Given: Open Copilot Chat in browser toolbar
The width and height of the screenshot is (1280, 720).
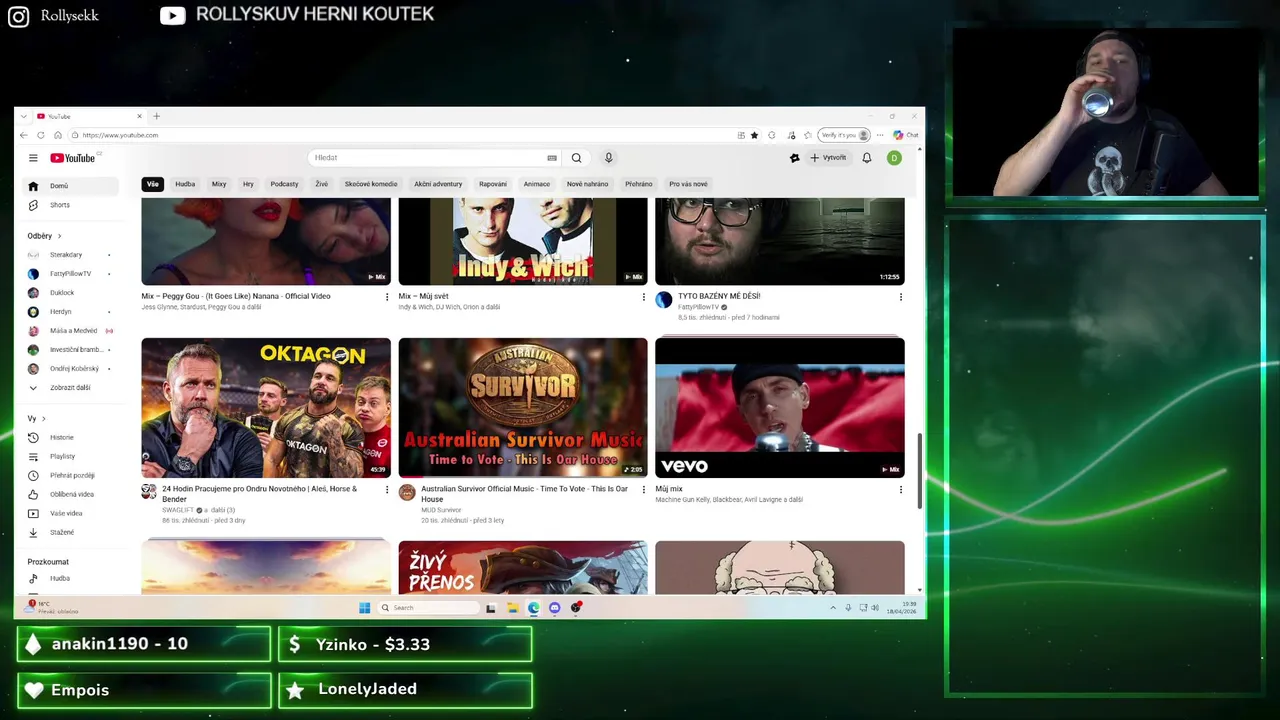Looking at the screenshot, I should click(906, 135).
